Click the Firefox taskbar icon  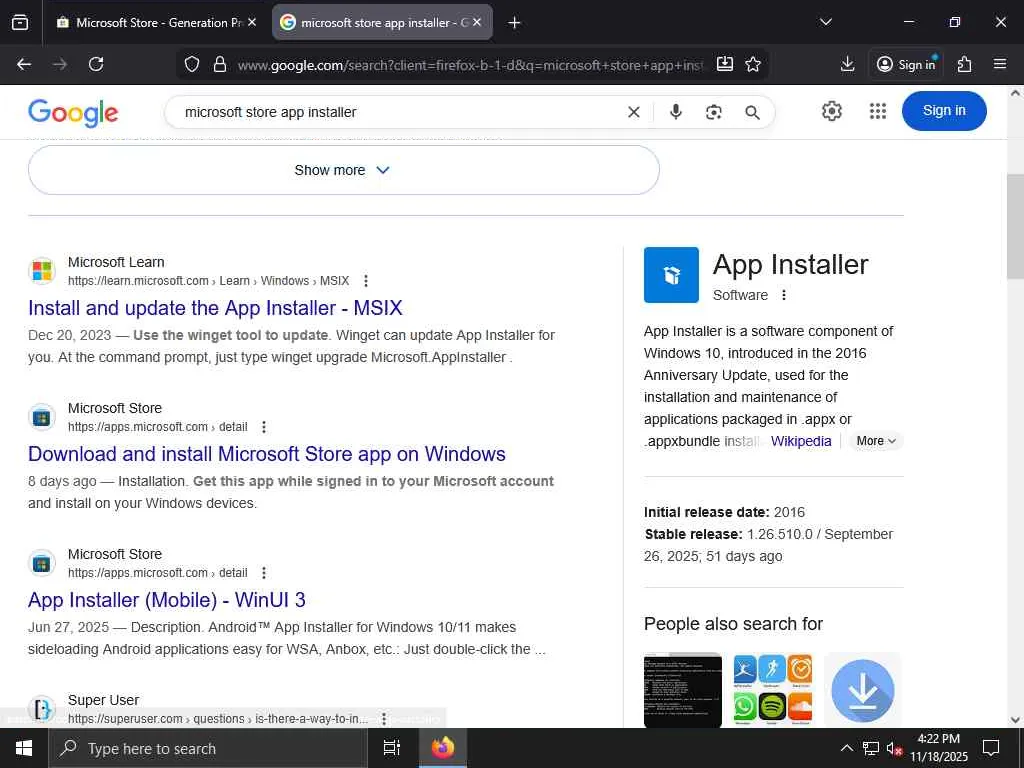pyautogui.click(x=443, y=748)
